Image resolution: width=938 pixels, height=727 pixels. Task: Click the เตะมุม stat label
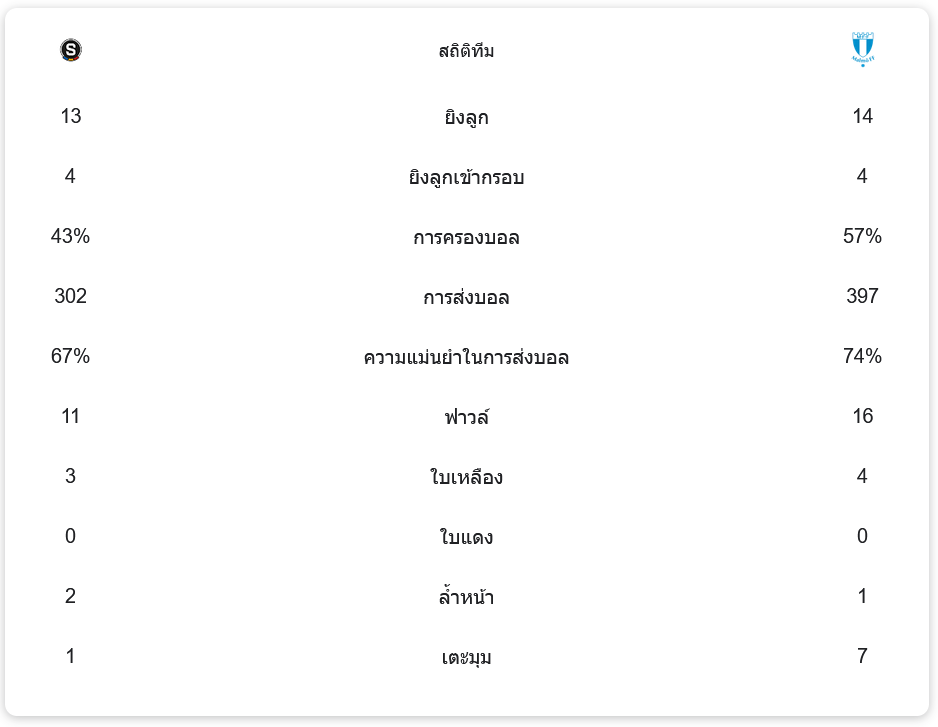(466, 658)
